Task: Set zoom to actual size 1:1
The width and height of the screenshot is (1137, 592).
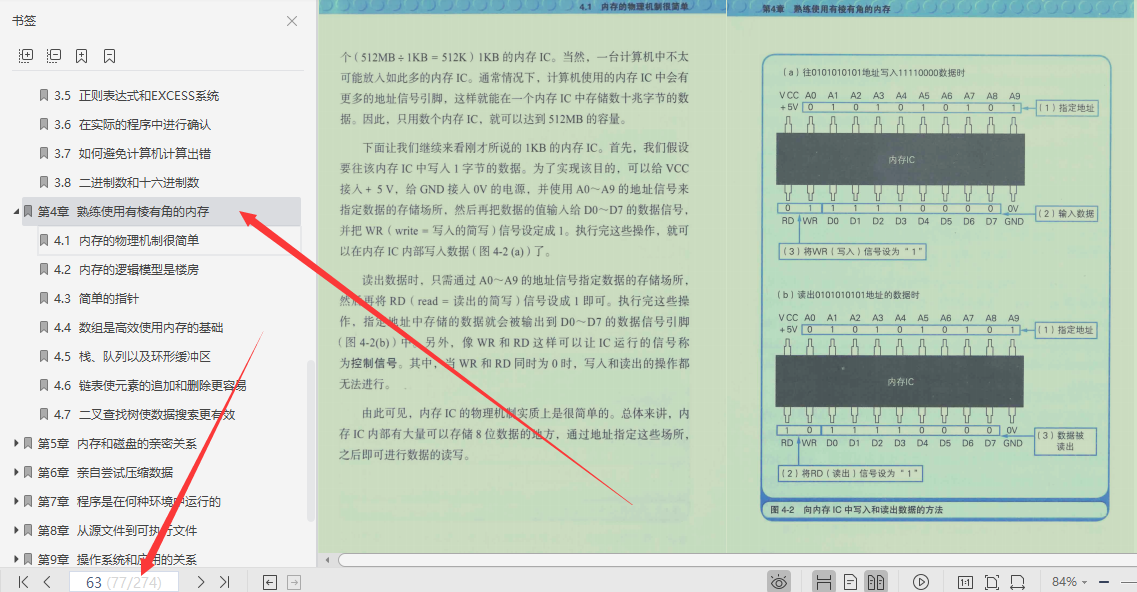Action: coord(966,580)
